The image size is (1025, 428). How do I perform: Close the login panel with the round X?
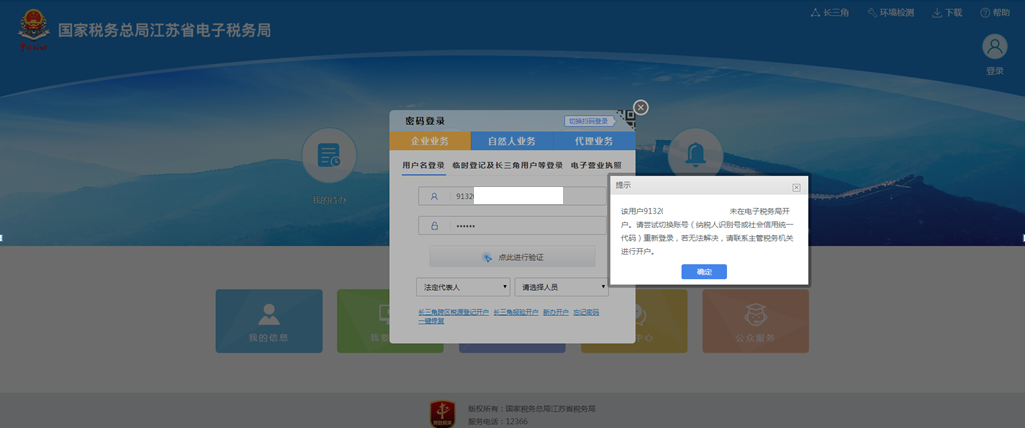tap(641, 107)
